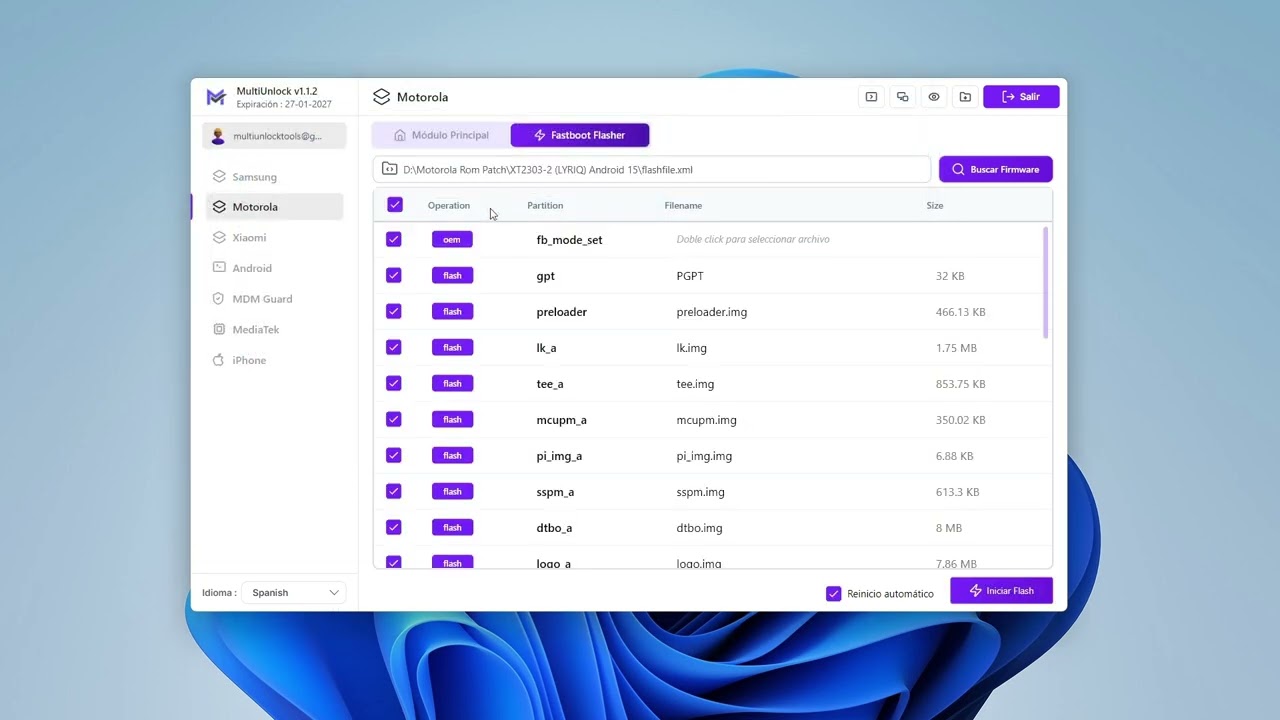Deselect the mcupm_a row checkbox

(x=394, y=419)
